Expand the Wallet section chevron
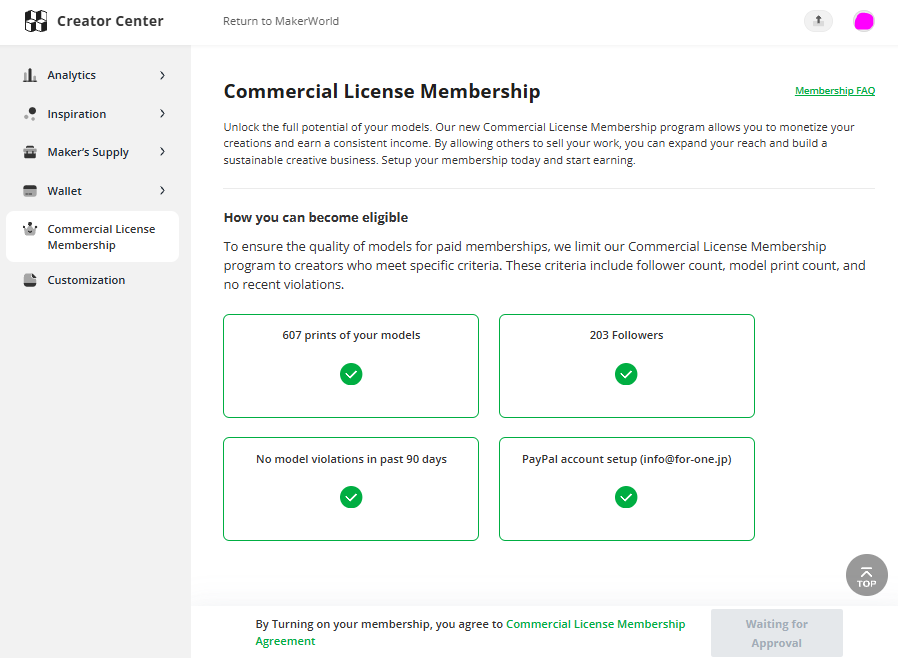Image resolution: width=898 pixels, height=658 pixels. [163, 190]
